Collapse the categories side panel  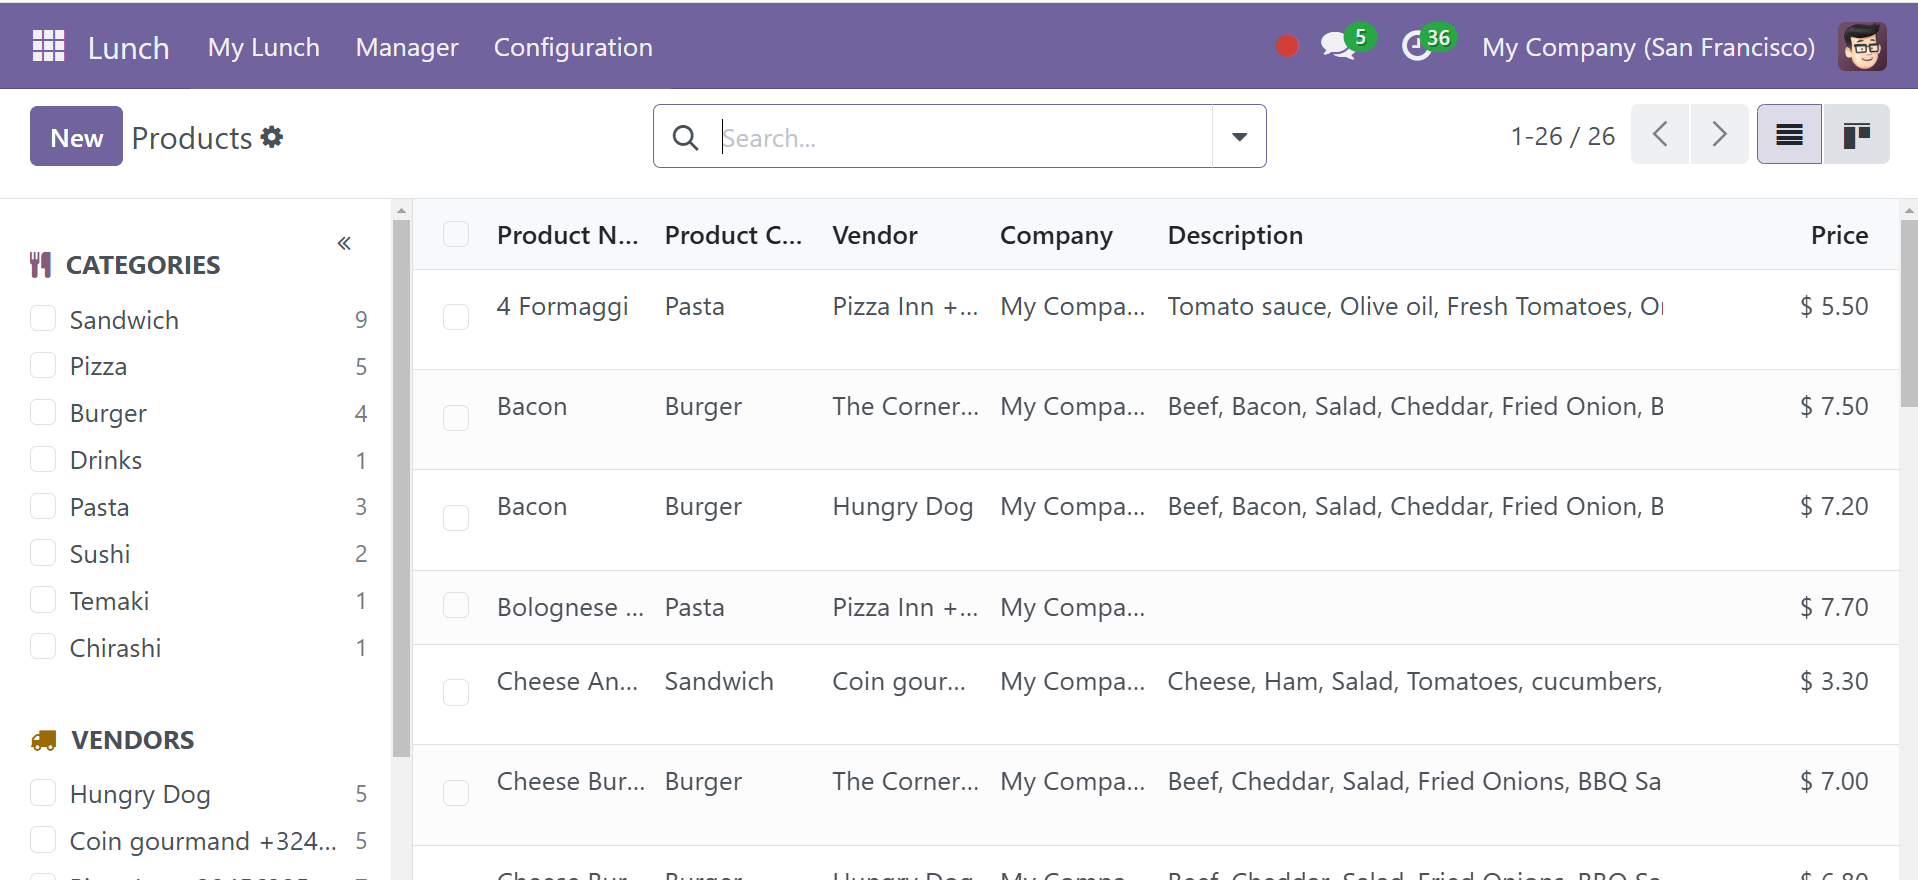tap(344, 243)
